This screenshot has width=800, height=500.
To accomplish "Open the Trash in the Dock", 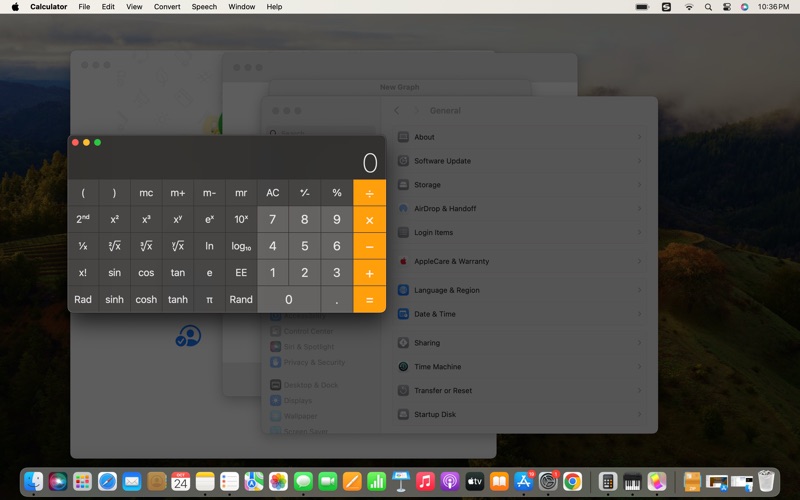I will click(766, 482).
